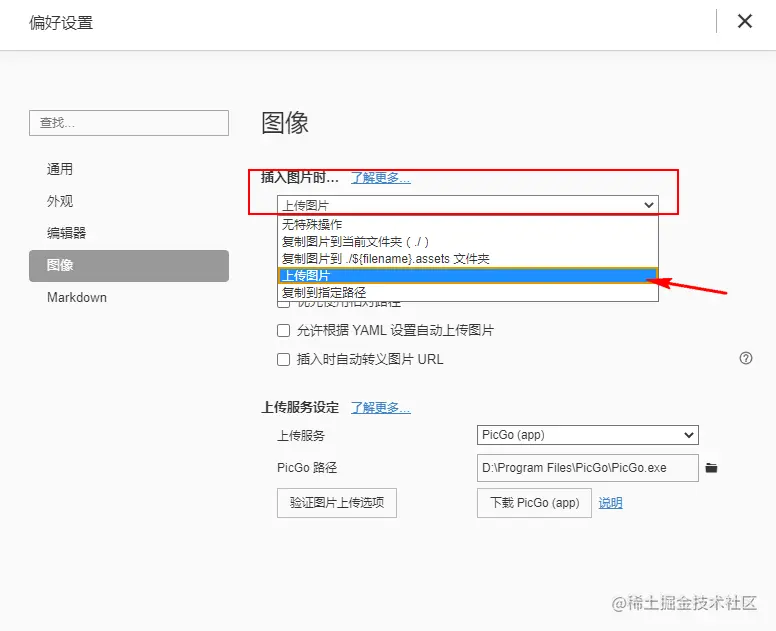Click the 验证图片上传选项 button

tap(337, 503)
